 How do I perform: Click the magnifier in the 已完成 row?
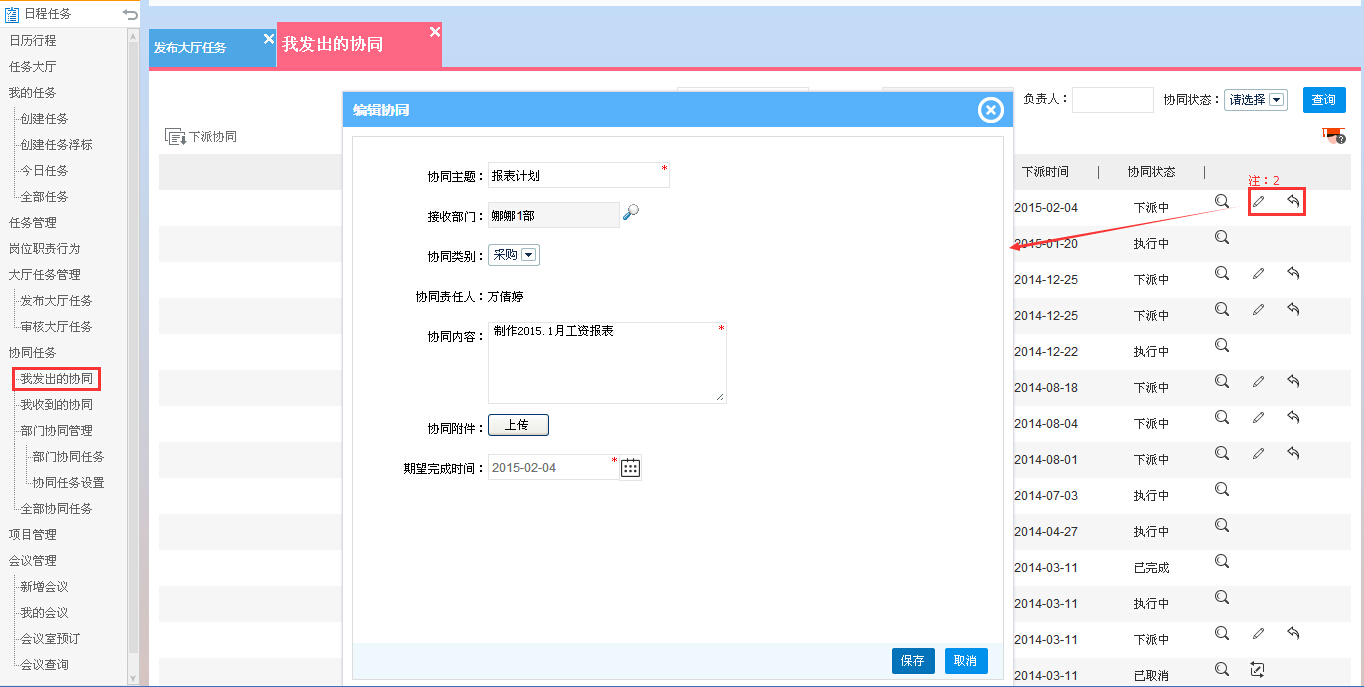pyautogui.click(x=1221, y=561)
